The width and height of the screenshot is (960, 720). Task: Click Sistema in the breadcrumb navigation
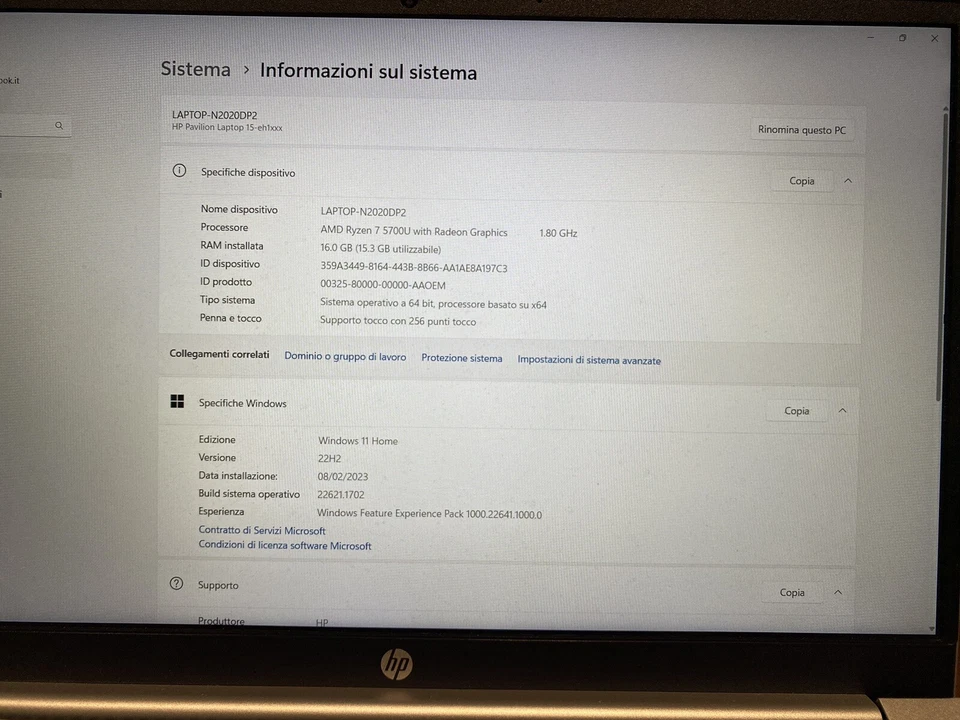click(195, 69)
